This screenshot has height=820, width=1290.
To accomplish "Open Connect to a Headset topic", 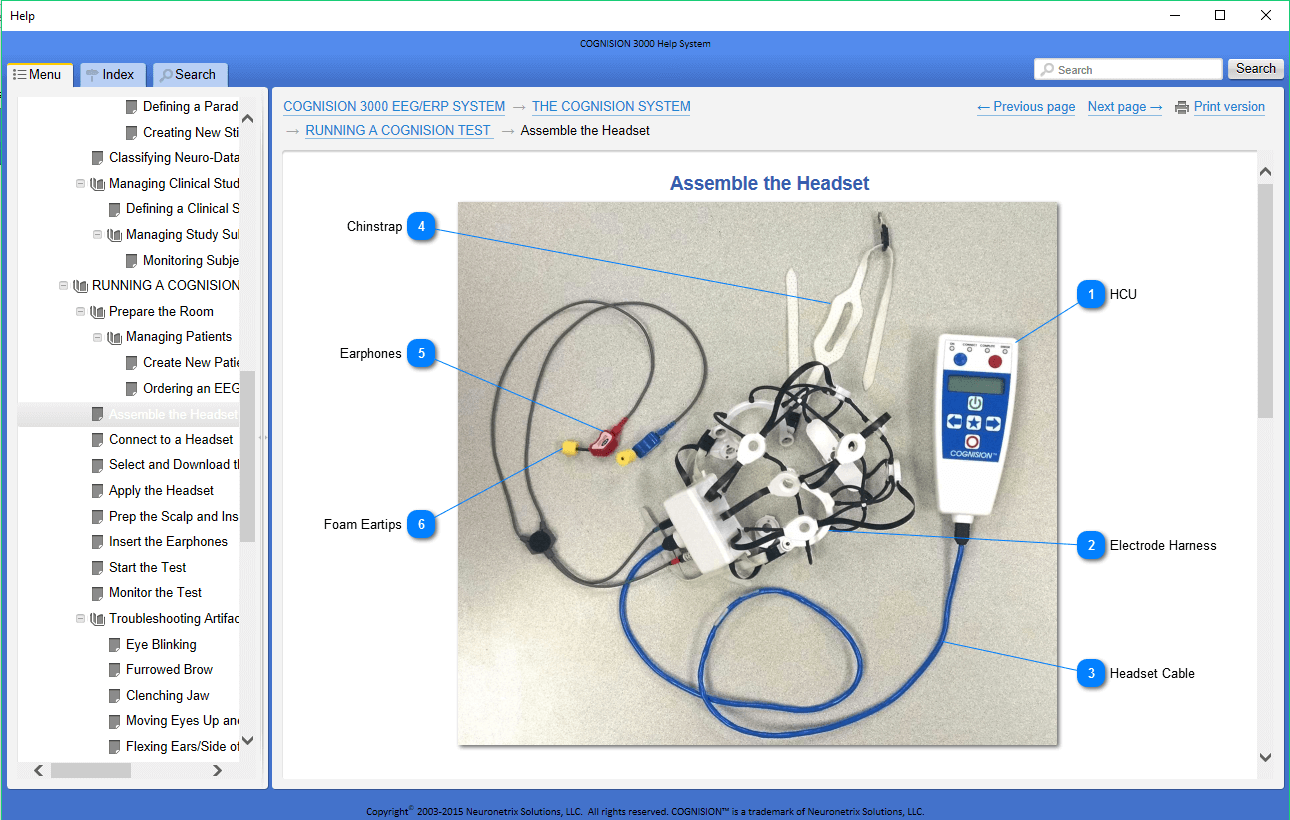I will (171, 439).
